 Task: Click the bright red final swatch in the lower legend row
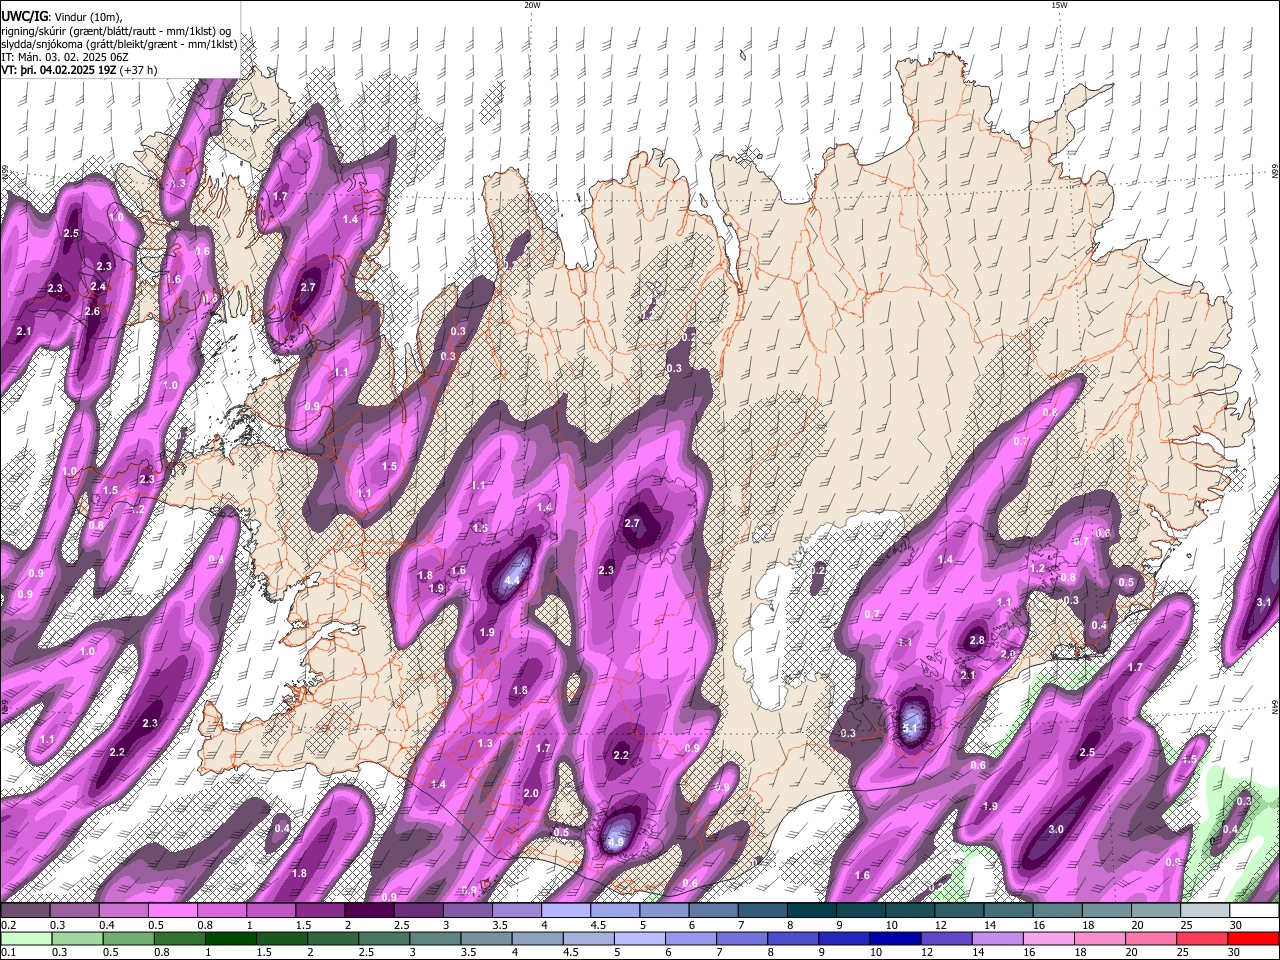[1253, 938]
